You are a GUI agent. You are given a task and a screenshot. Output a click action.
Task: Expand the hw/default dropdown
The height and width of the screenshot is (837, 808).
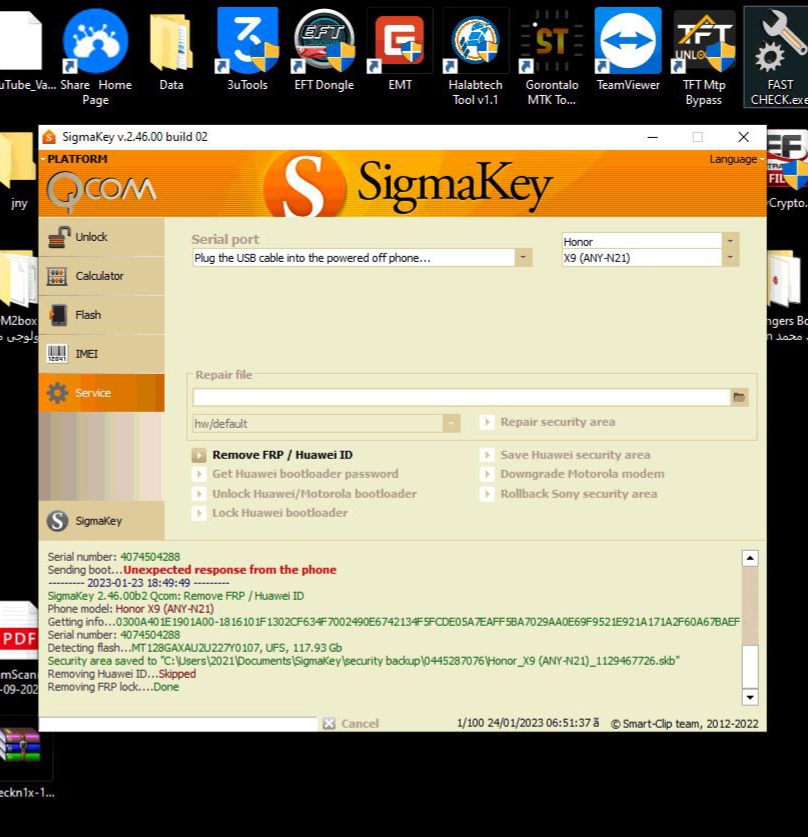coord(451,423)
